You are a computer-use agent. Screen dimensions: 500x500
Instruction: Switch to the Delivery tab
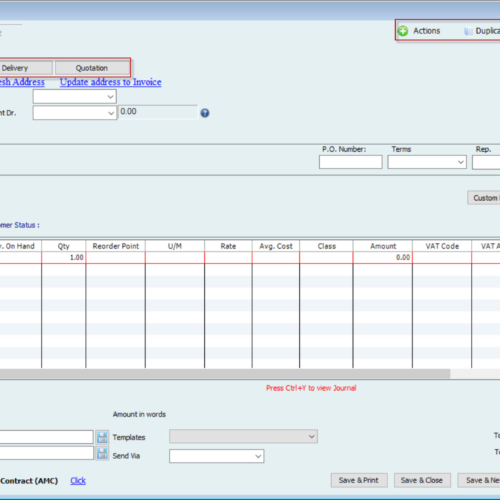click(25, 68)
